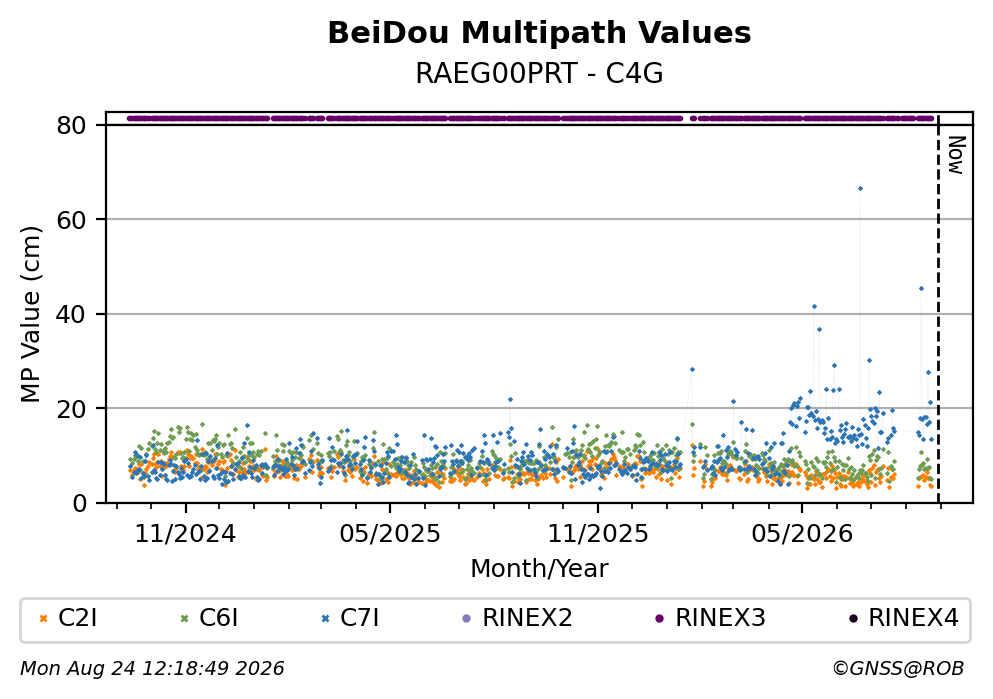Click the RAEG00PRT - C4G subtitle

click(540, 74)
